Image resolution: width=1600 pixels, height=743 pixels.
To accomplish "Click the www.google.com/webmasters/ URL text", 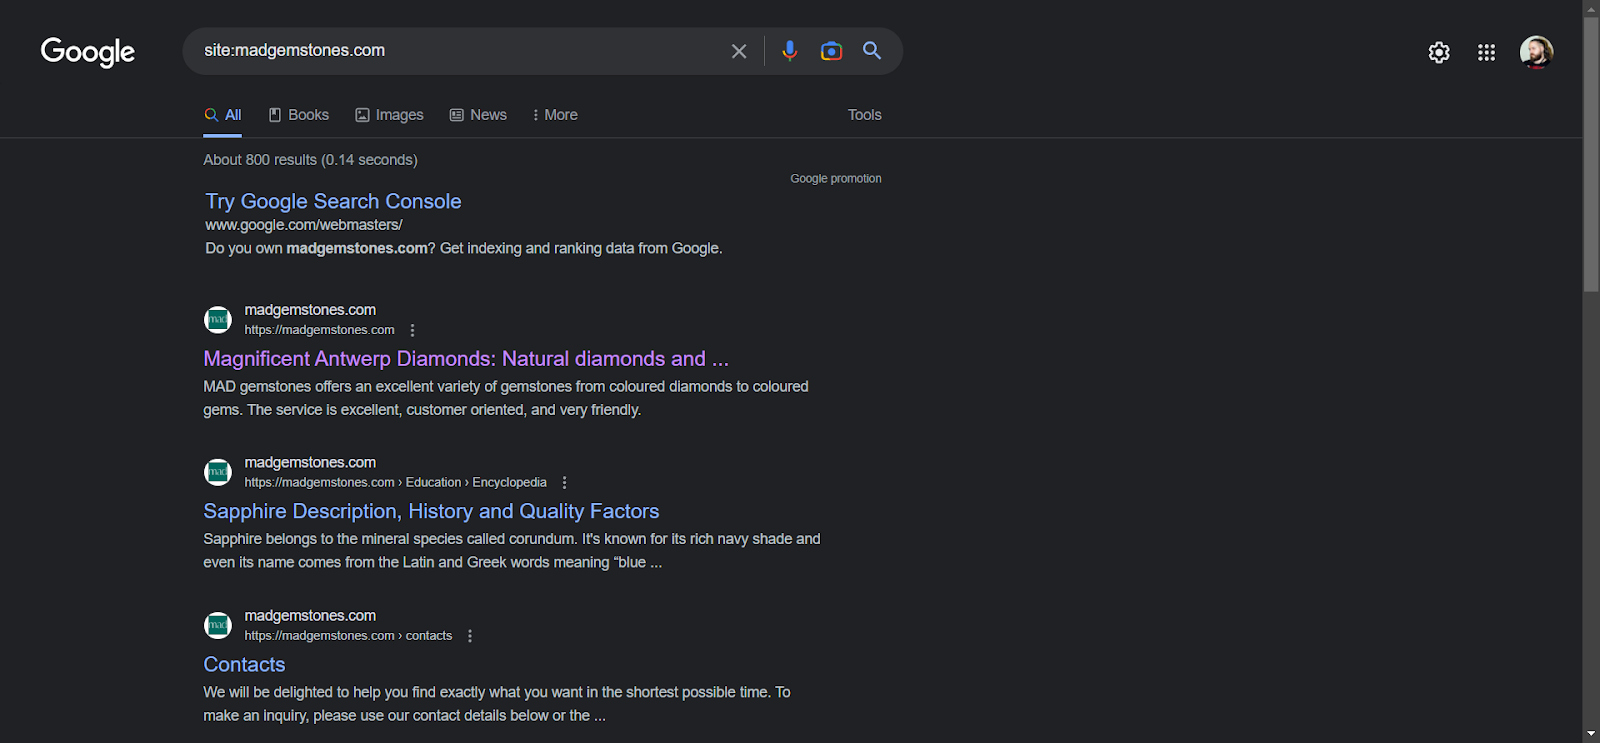I will pyautogui.click(x=304, y=225).
